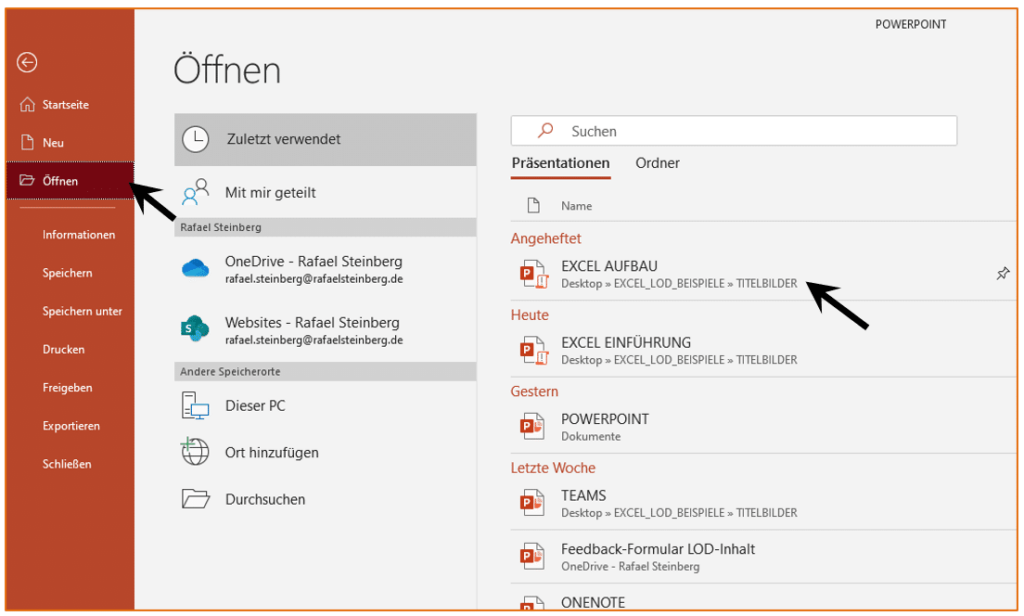Click into the Suchen search field
Screen dimensions: 1024x616
[734, 131]
